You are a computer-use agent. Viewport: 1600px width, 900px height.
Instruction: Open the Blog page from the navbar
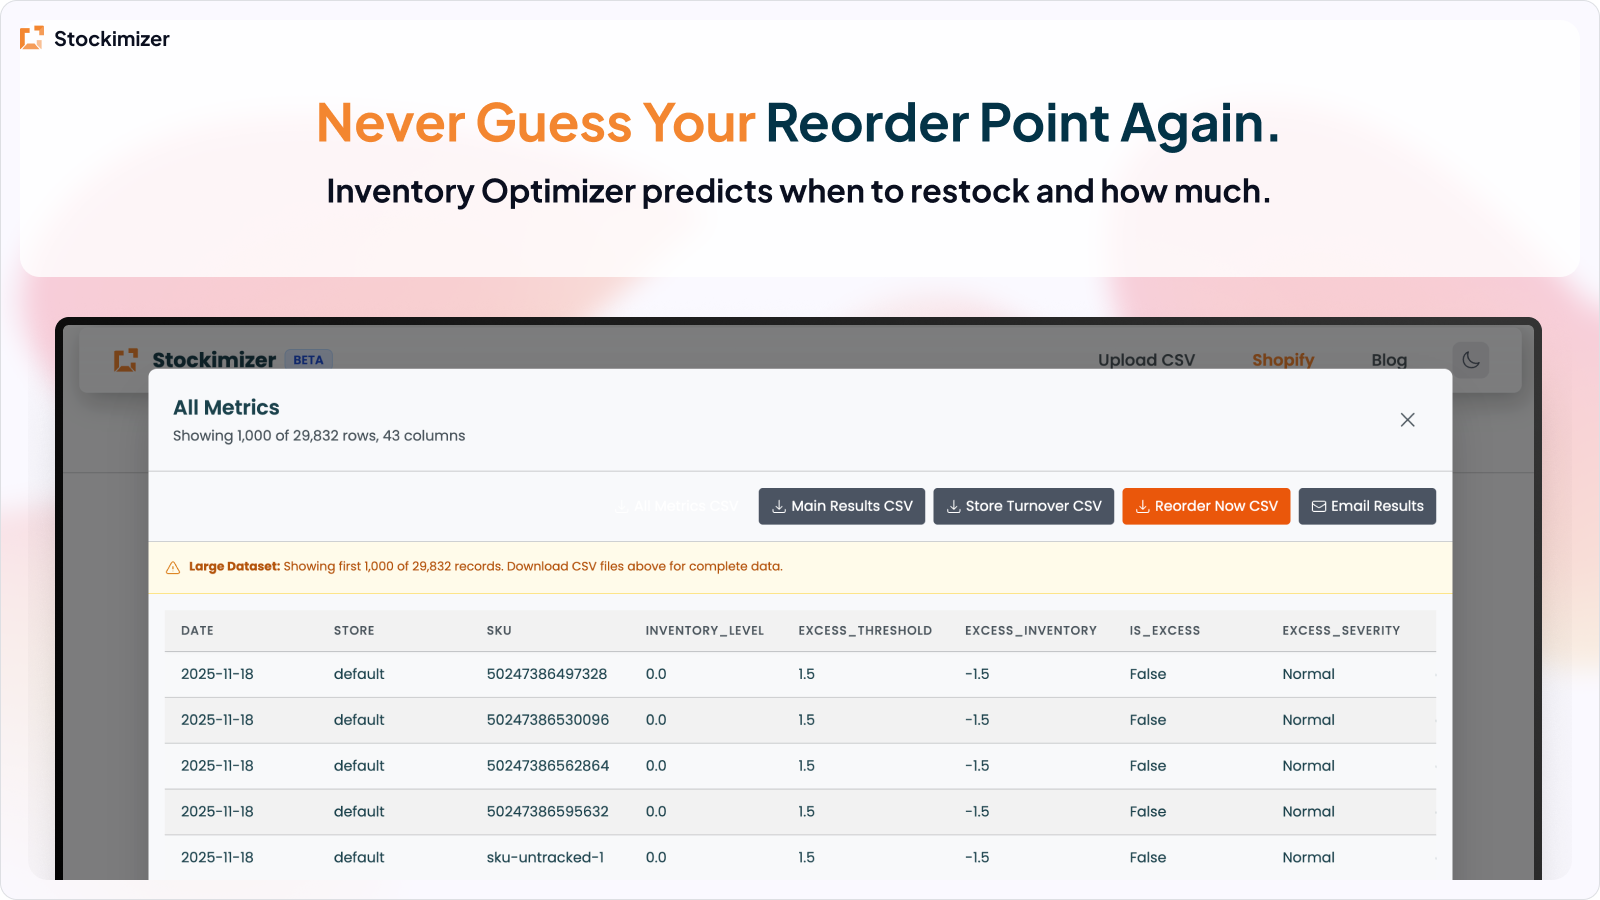(1388, 360)
